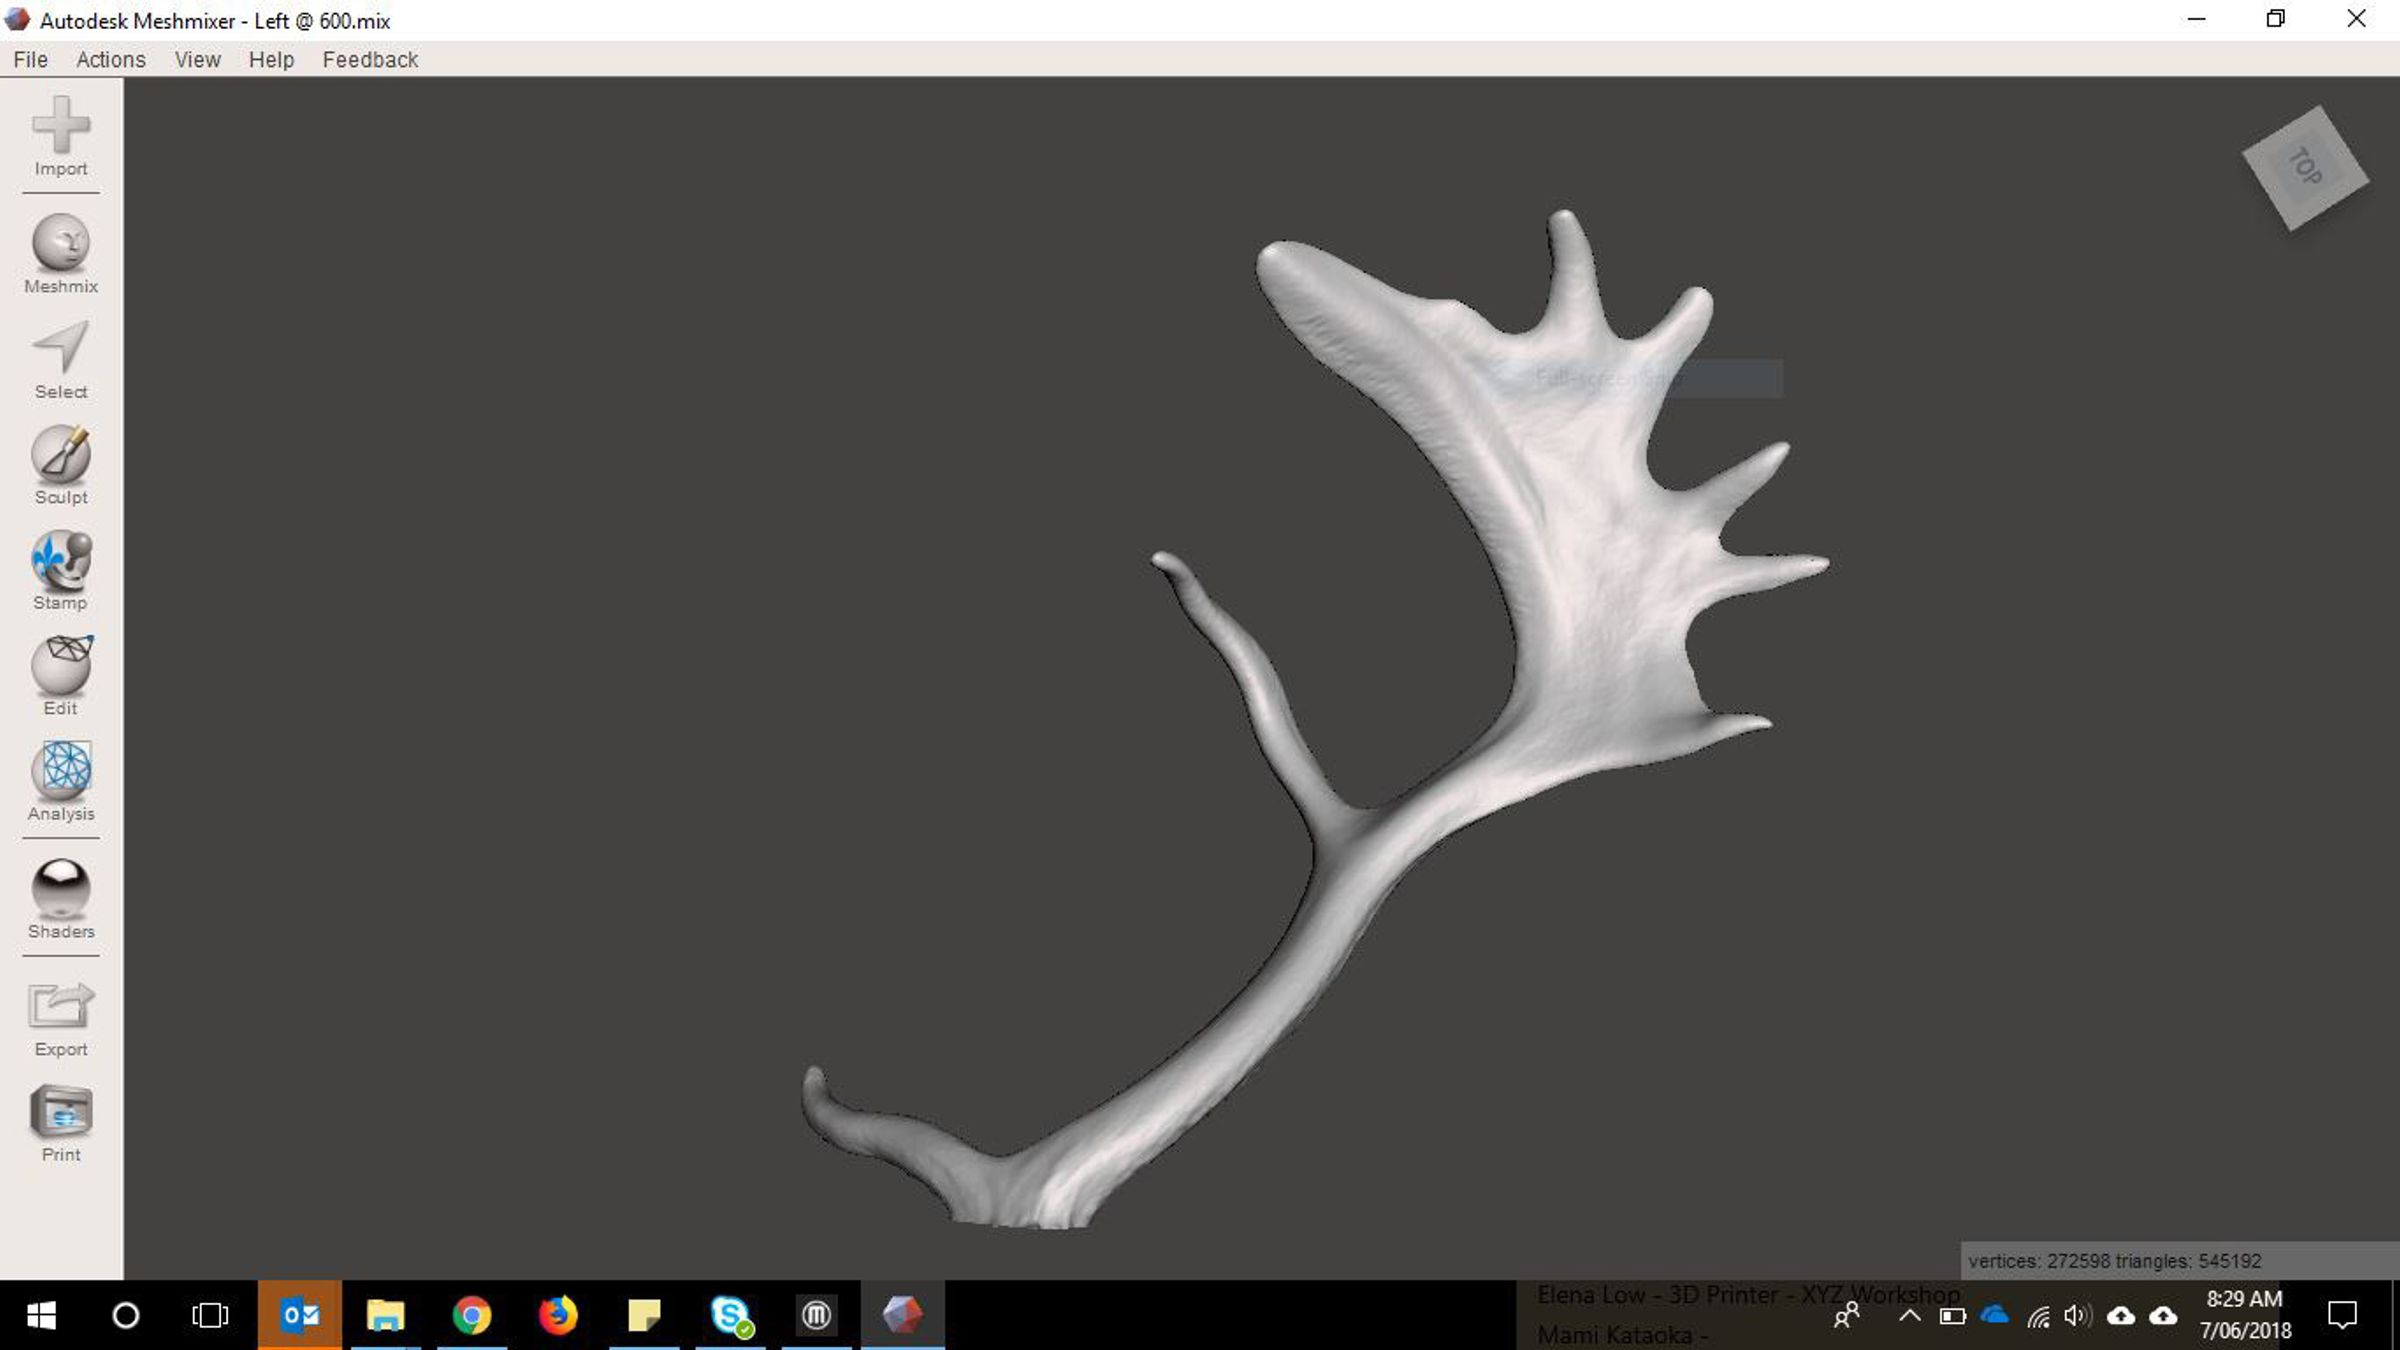The height and width of the screenshot is (1350, 2400).
Task: Choose the Stamp tool
Action: [61, 568]
